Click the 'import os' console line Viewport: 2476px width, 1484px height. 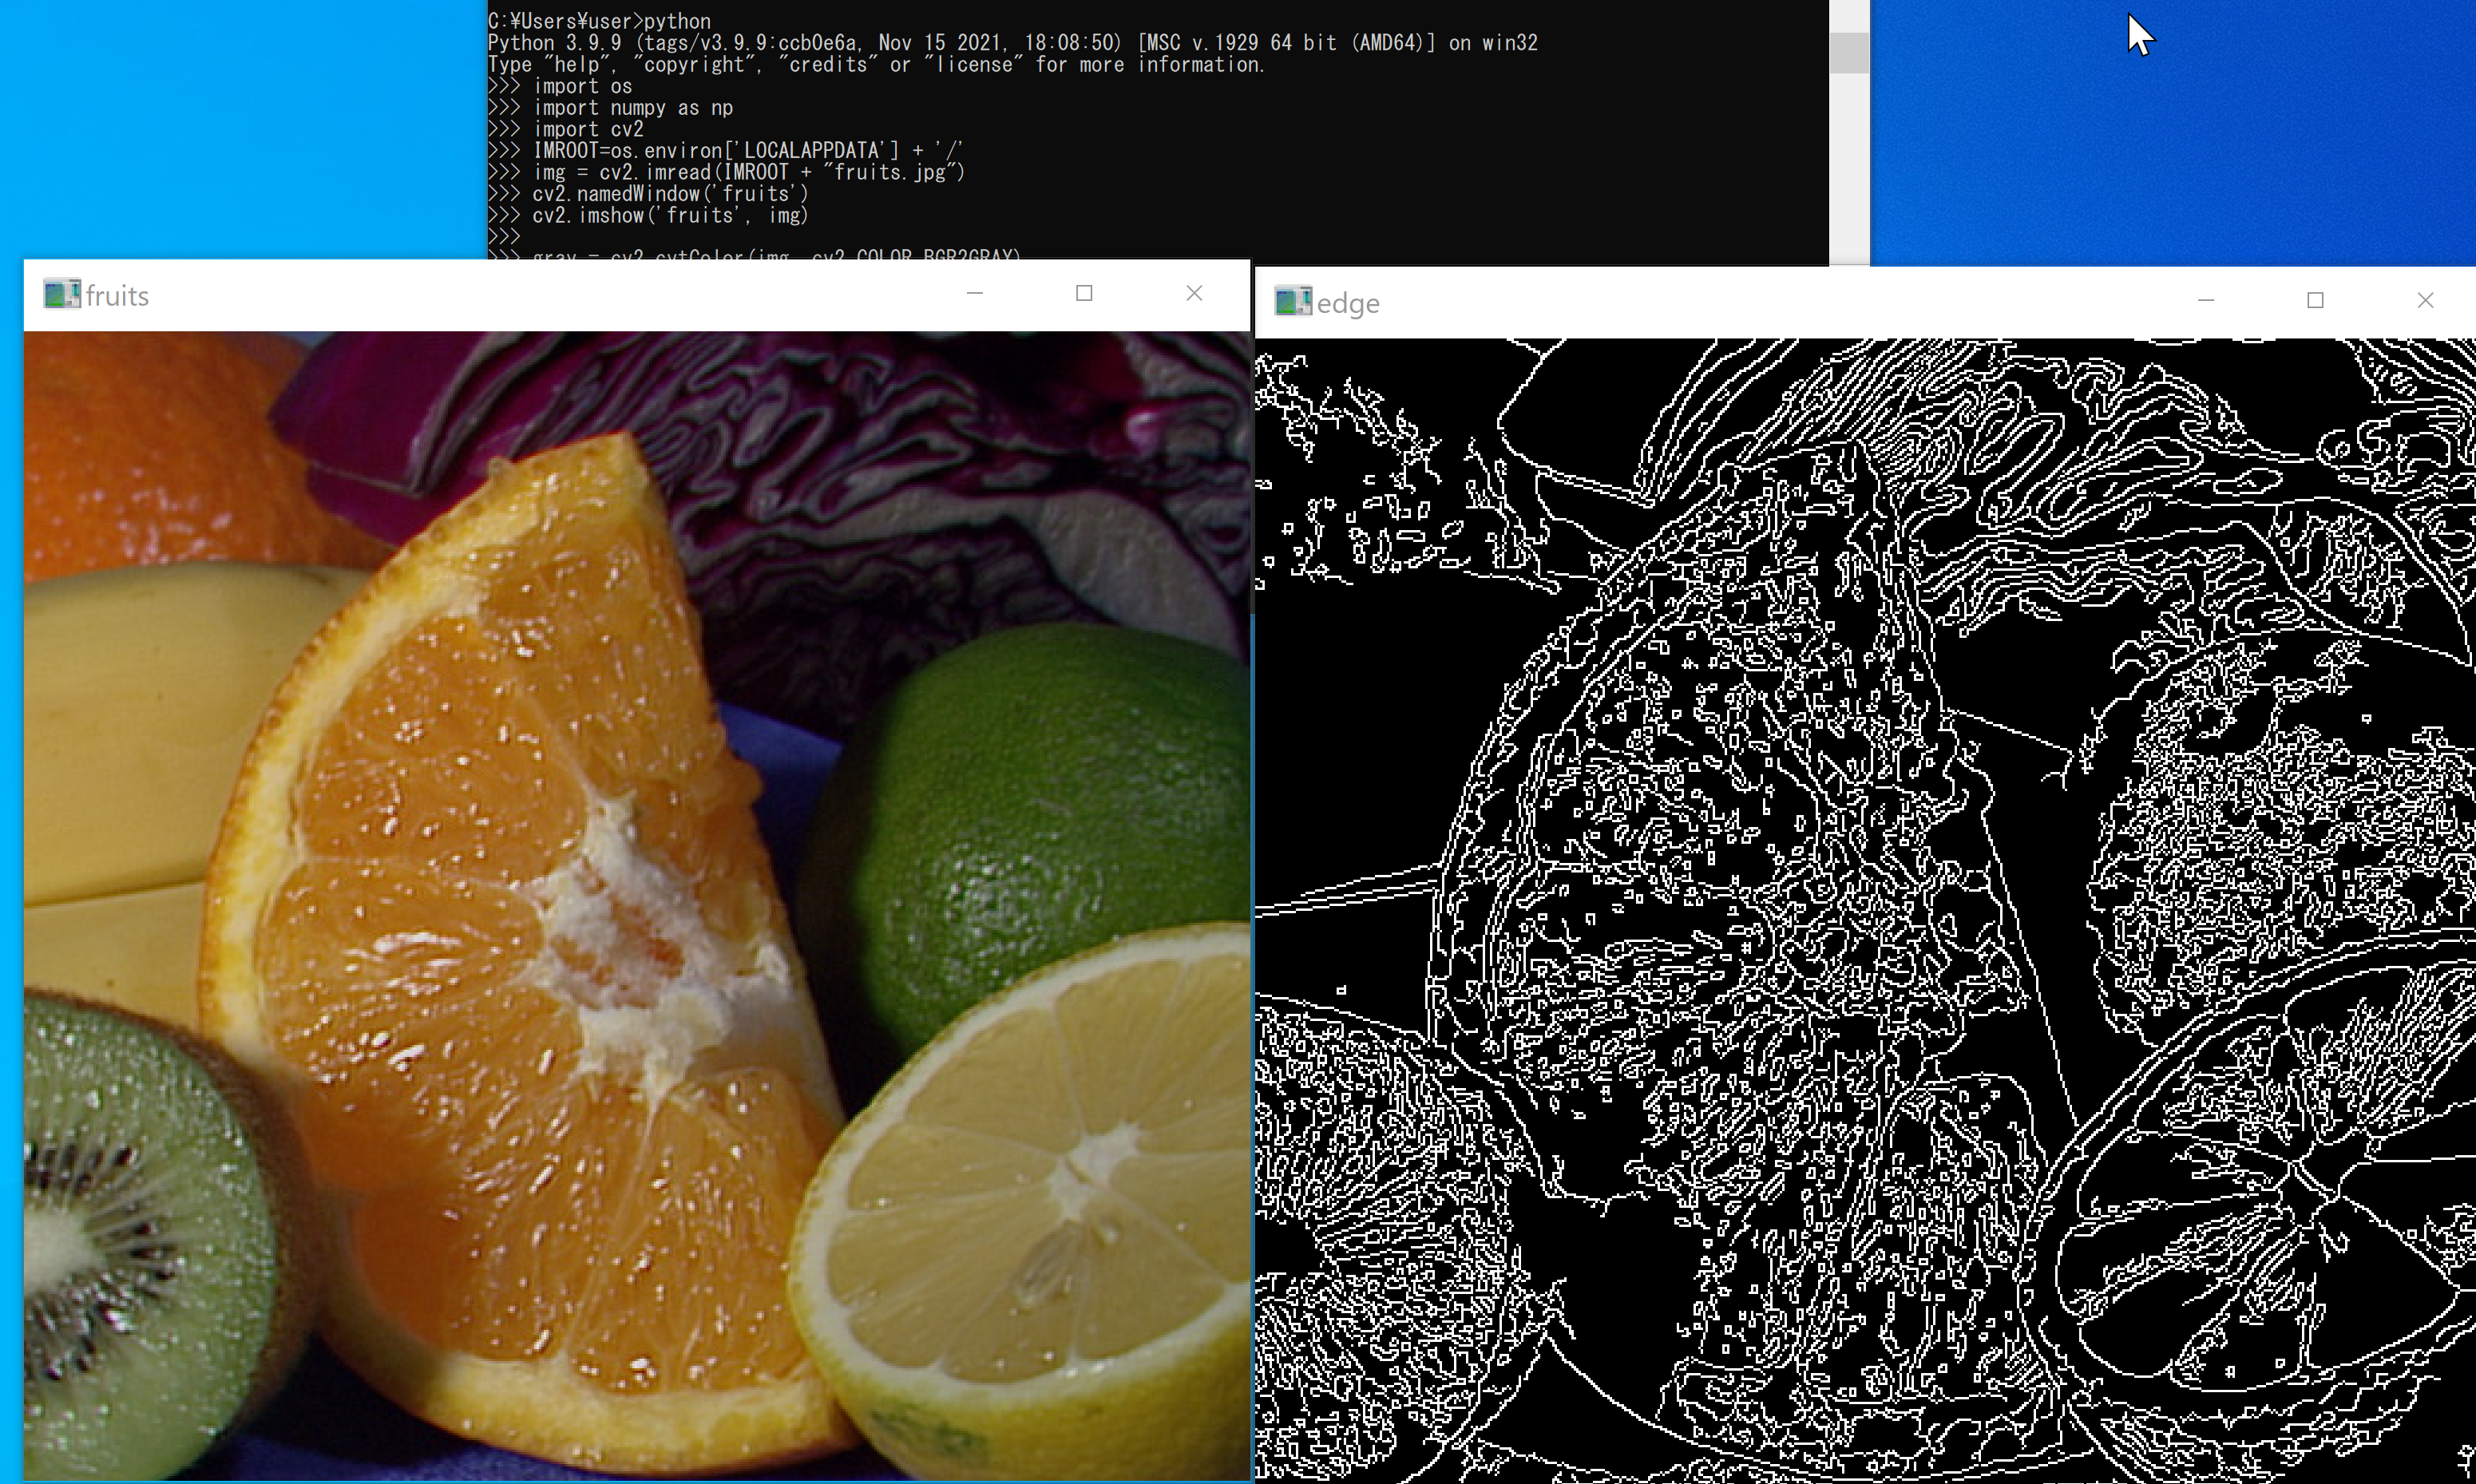pyautogui.click(x=560, y=87)
